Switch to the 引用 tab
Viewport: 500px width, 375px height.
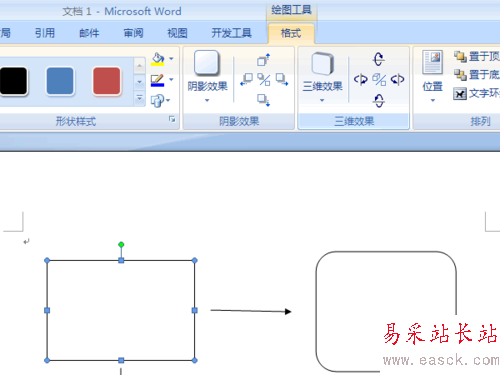tap(45, 33)
